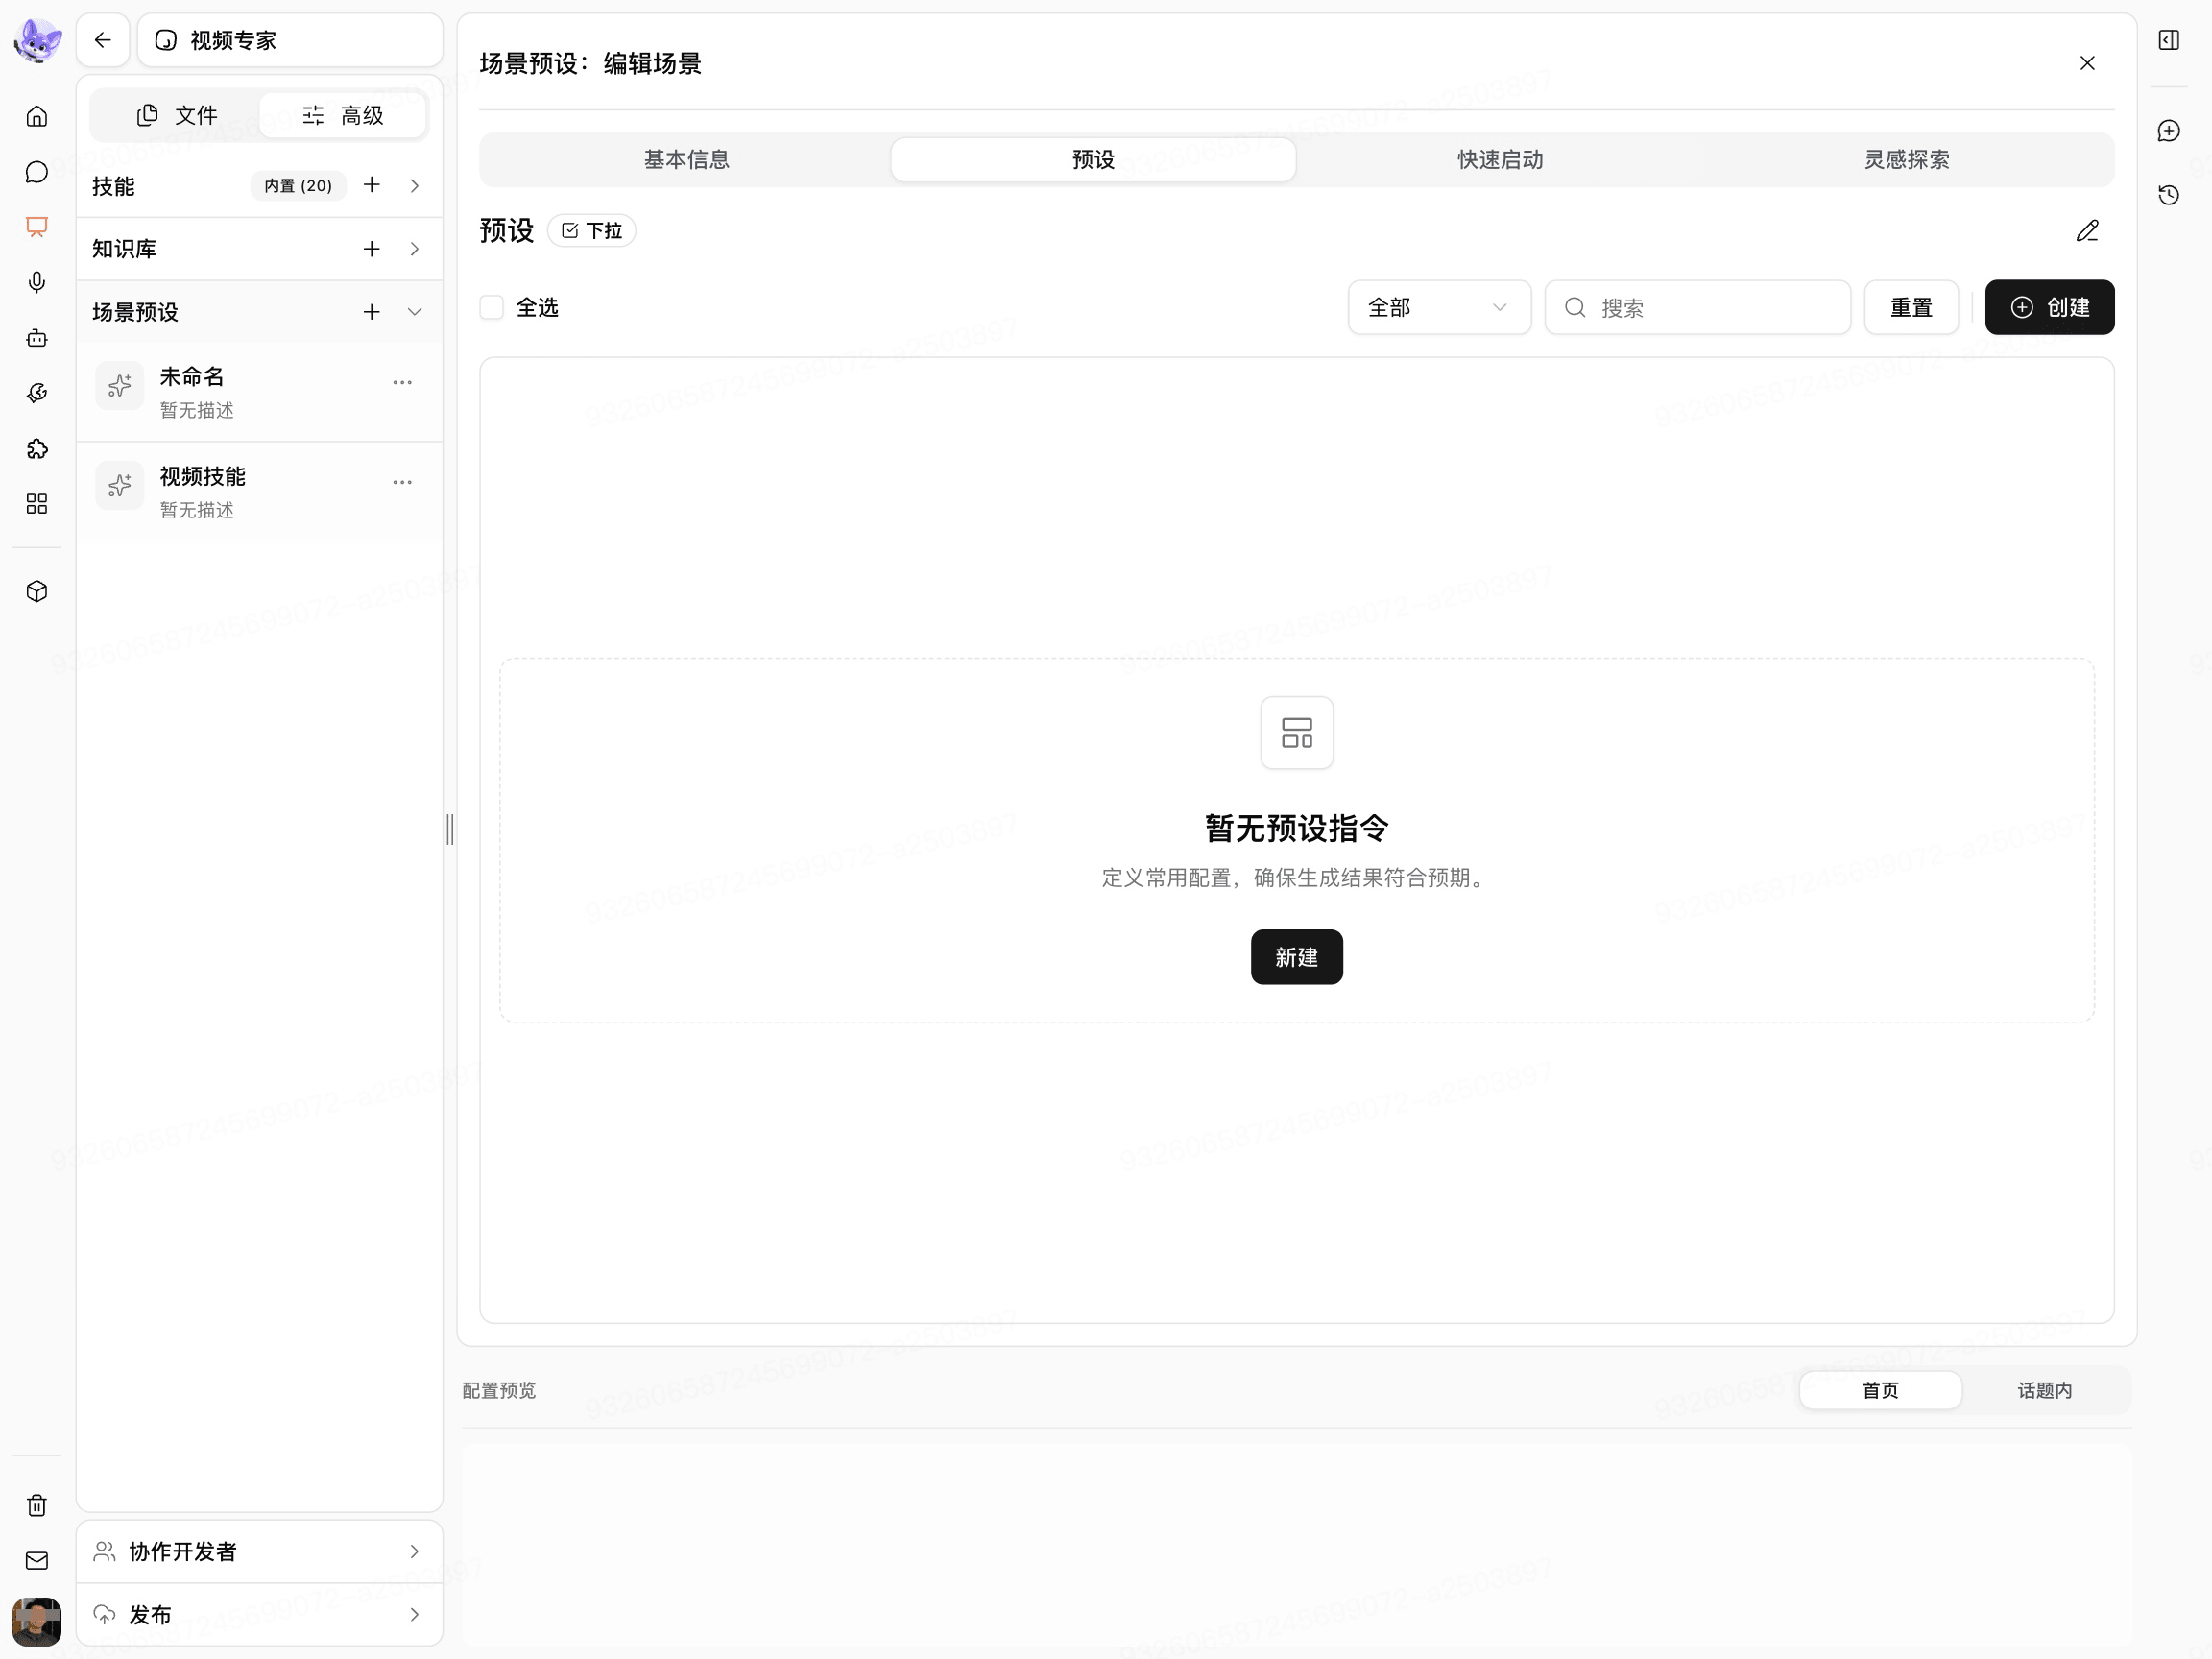This screenshot has width=2212, height=1659.
Task: Select the 高级 tab in left panel
Action: tap(343, 116)
